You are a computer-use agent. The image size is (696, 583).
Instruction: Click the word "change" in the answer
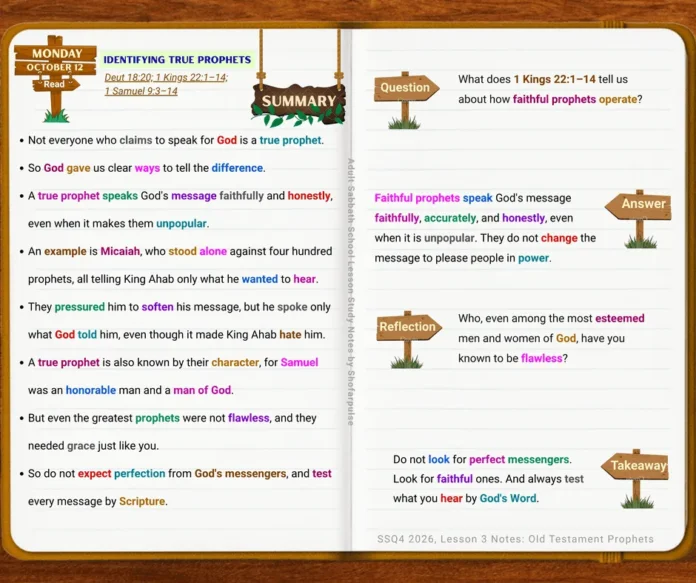[x=559, y=238]
